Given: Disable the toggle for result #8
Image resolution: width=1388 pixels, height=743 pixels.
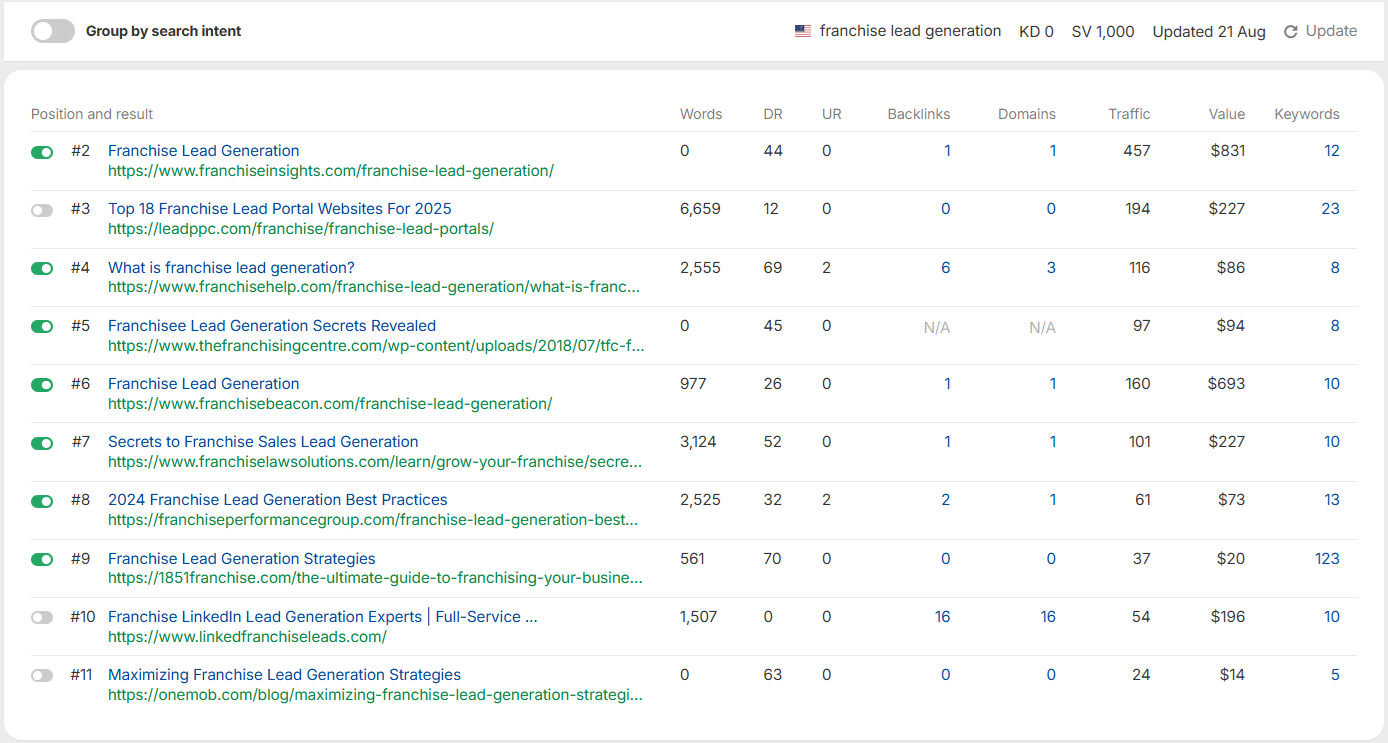Looking at the screenshot, I should (x=42, y=501).
